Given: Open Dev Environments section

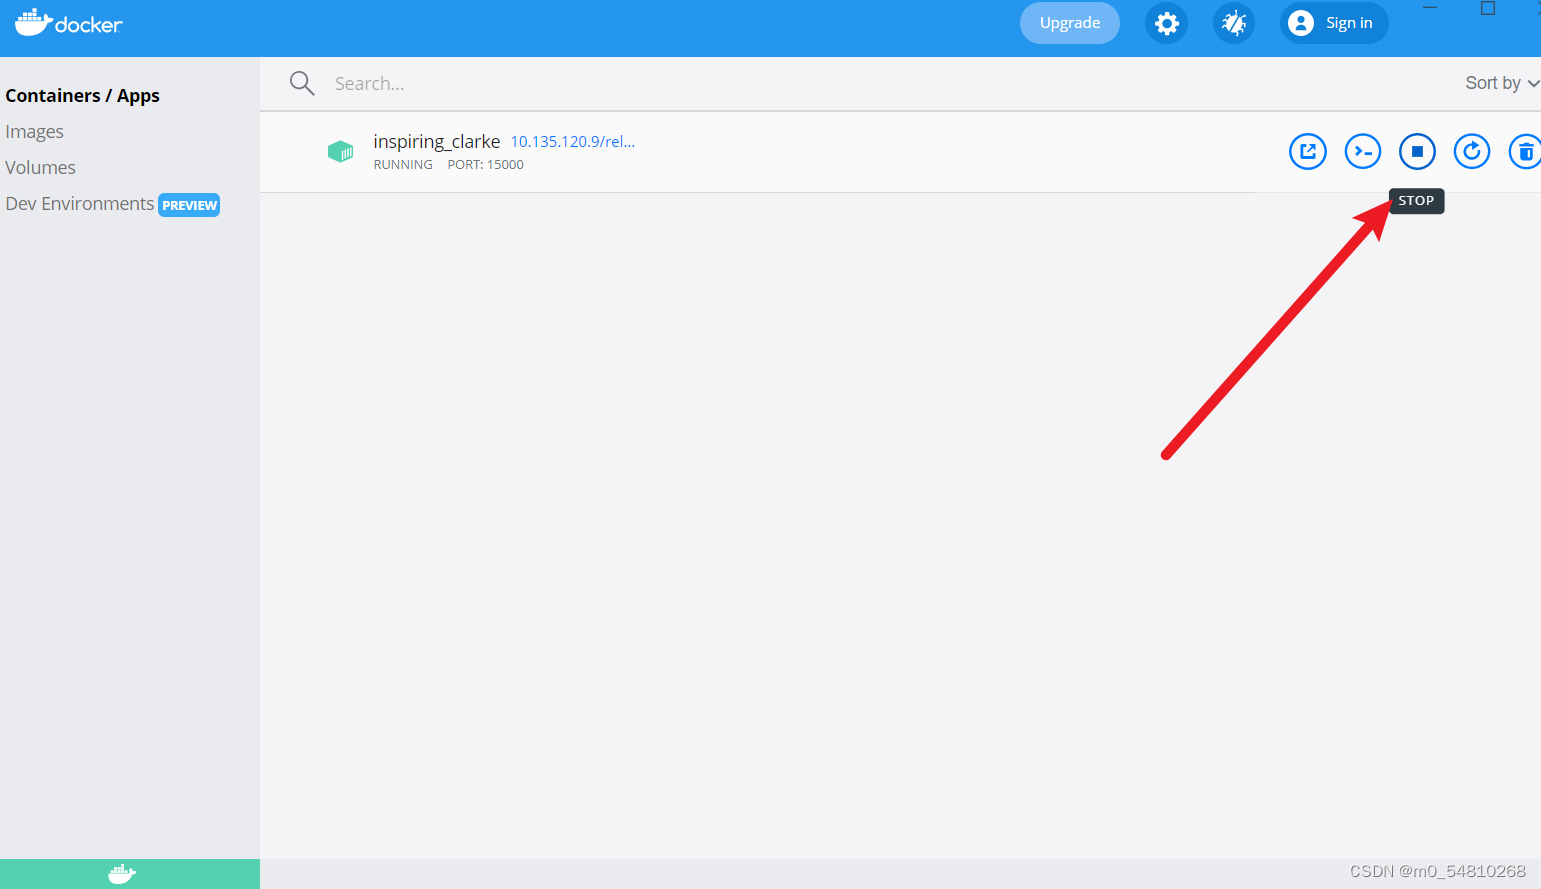Looking at the screenshot, I should (x=80, y=204).
